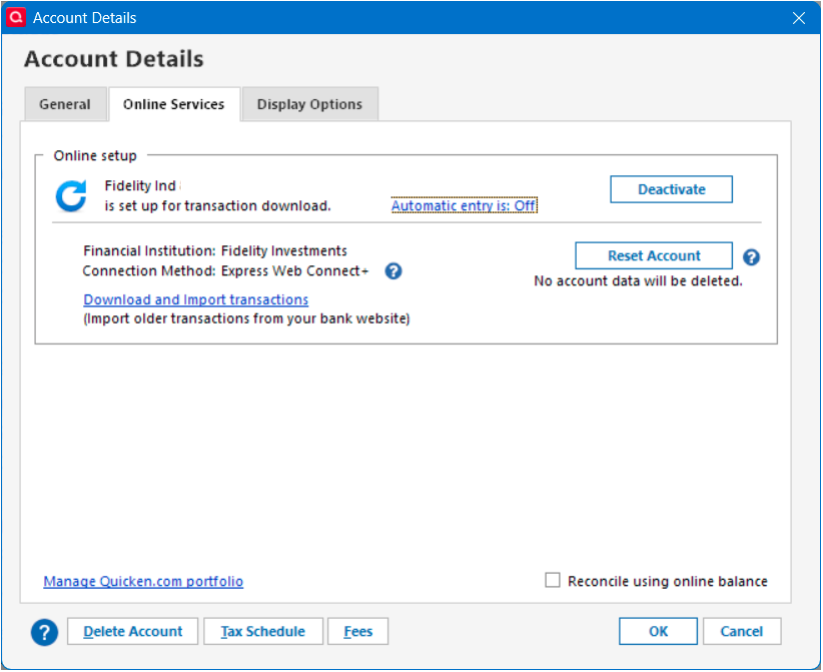The image size is (823, 672).
Task: Click the Express Web Connect+ text
Action: 295,271
